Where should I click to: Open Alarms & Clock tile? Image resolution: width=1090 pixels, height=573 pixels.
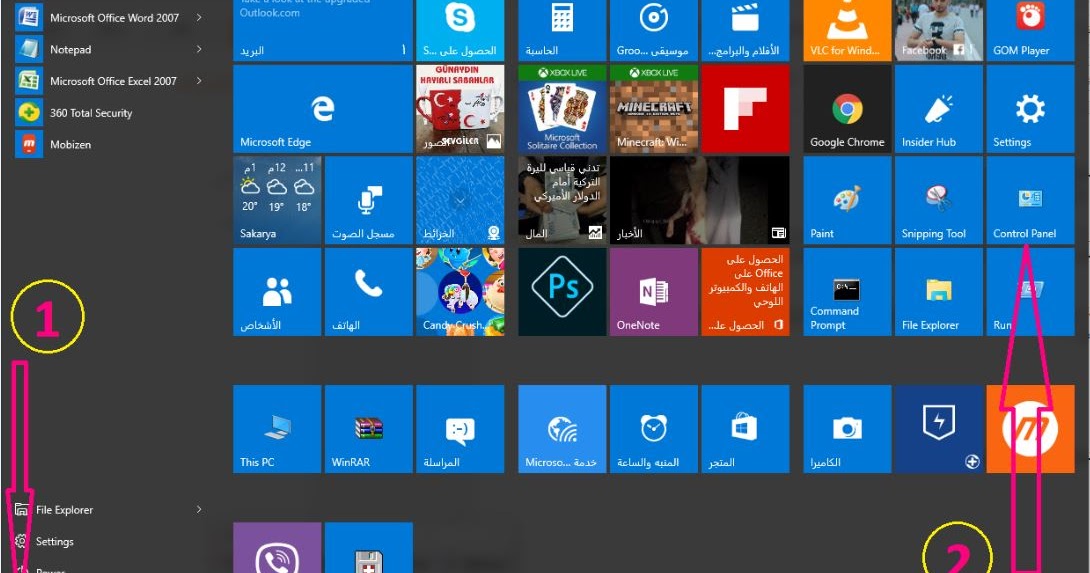[654, 429]
